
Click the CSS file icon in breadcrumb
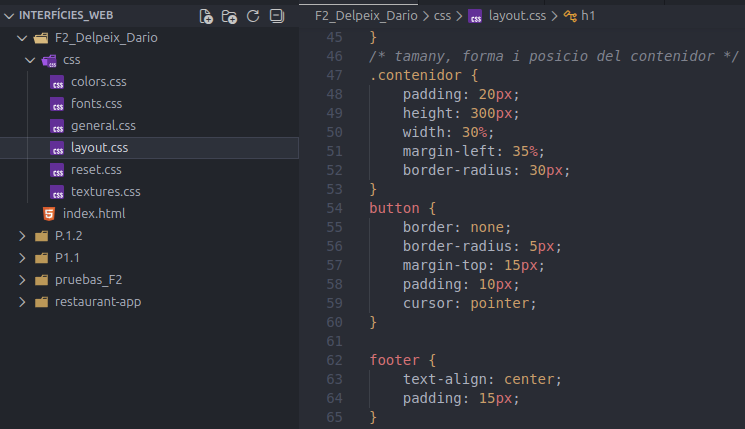(x=475, y=16)
